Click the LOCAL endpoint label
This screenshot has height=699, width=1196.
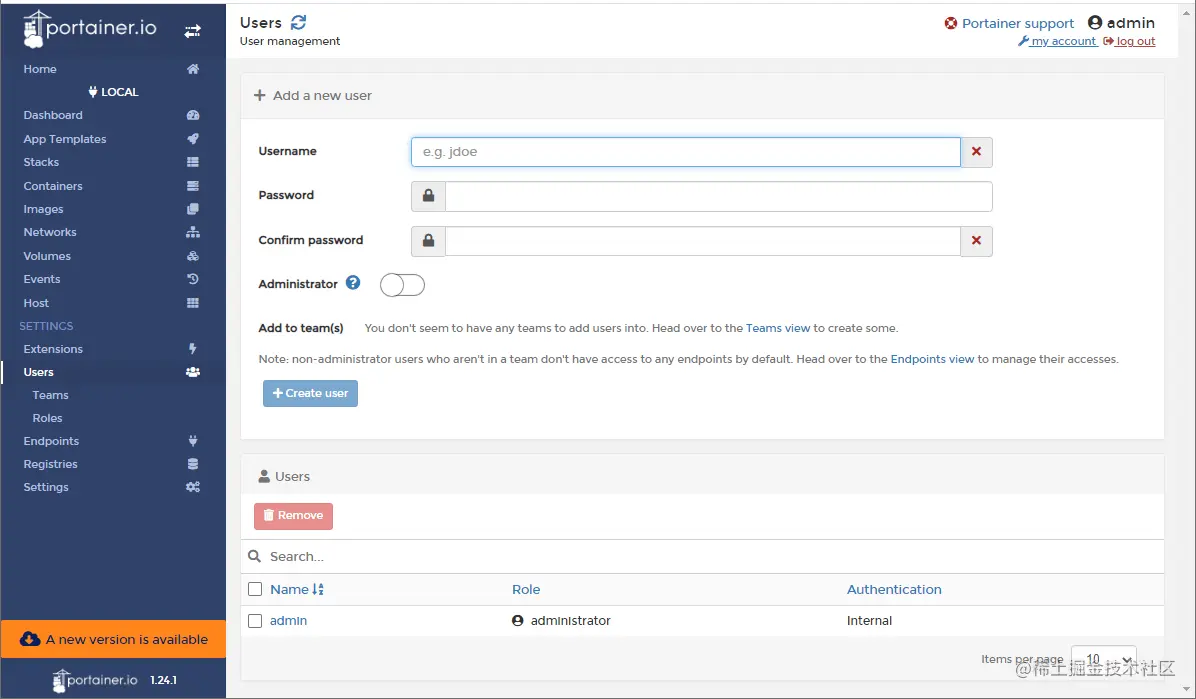113,92
